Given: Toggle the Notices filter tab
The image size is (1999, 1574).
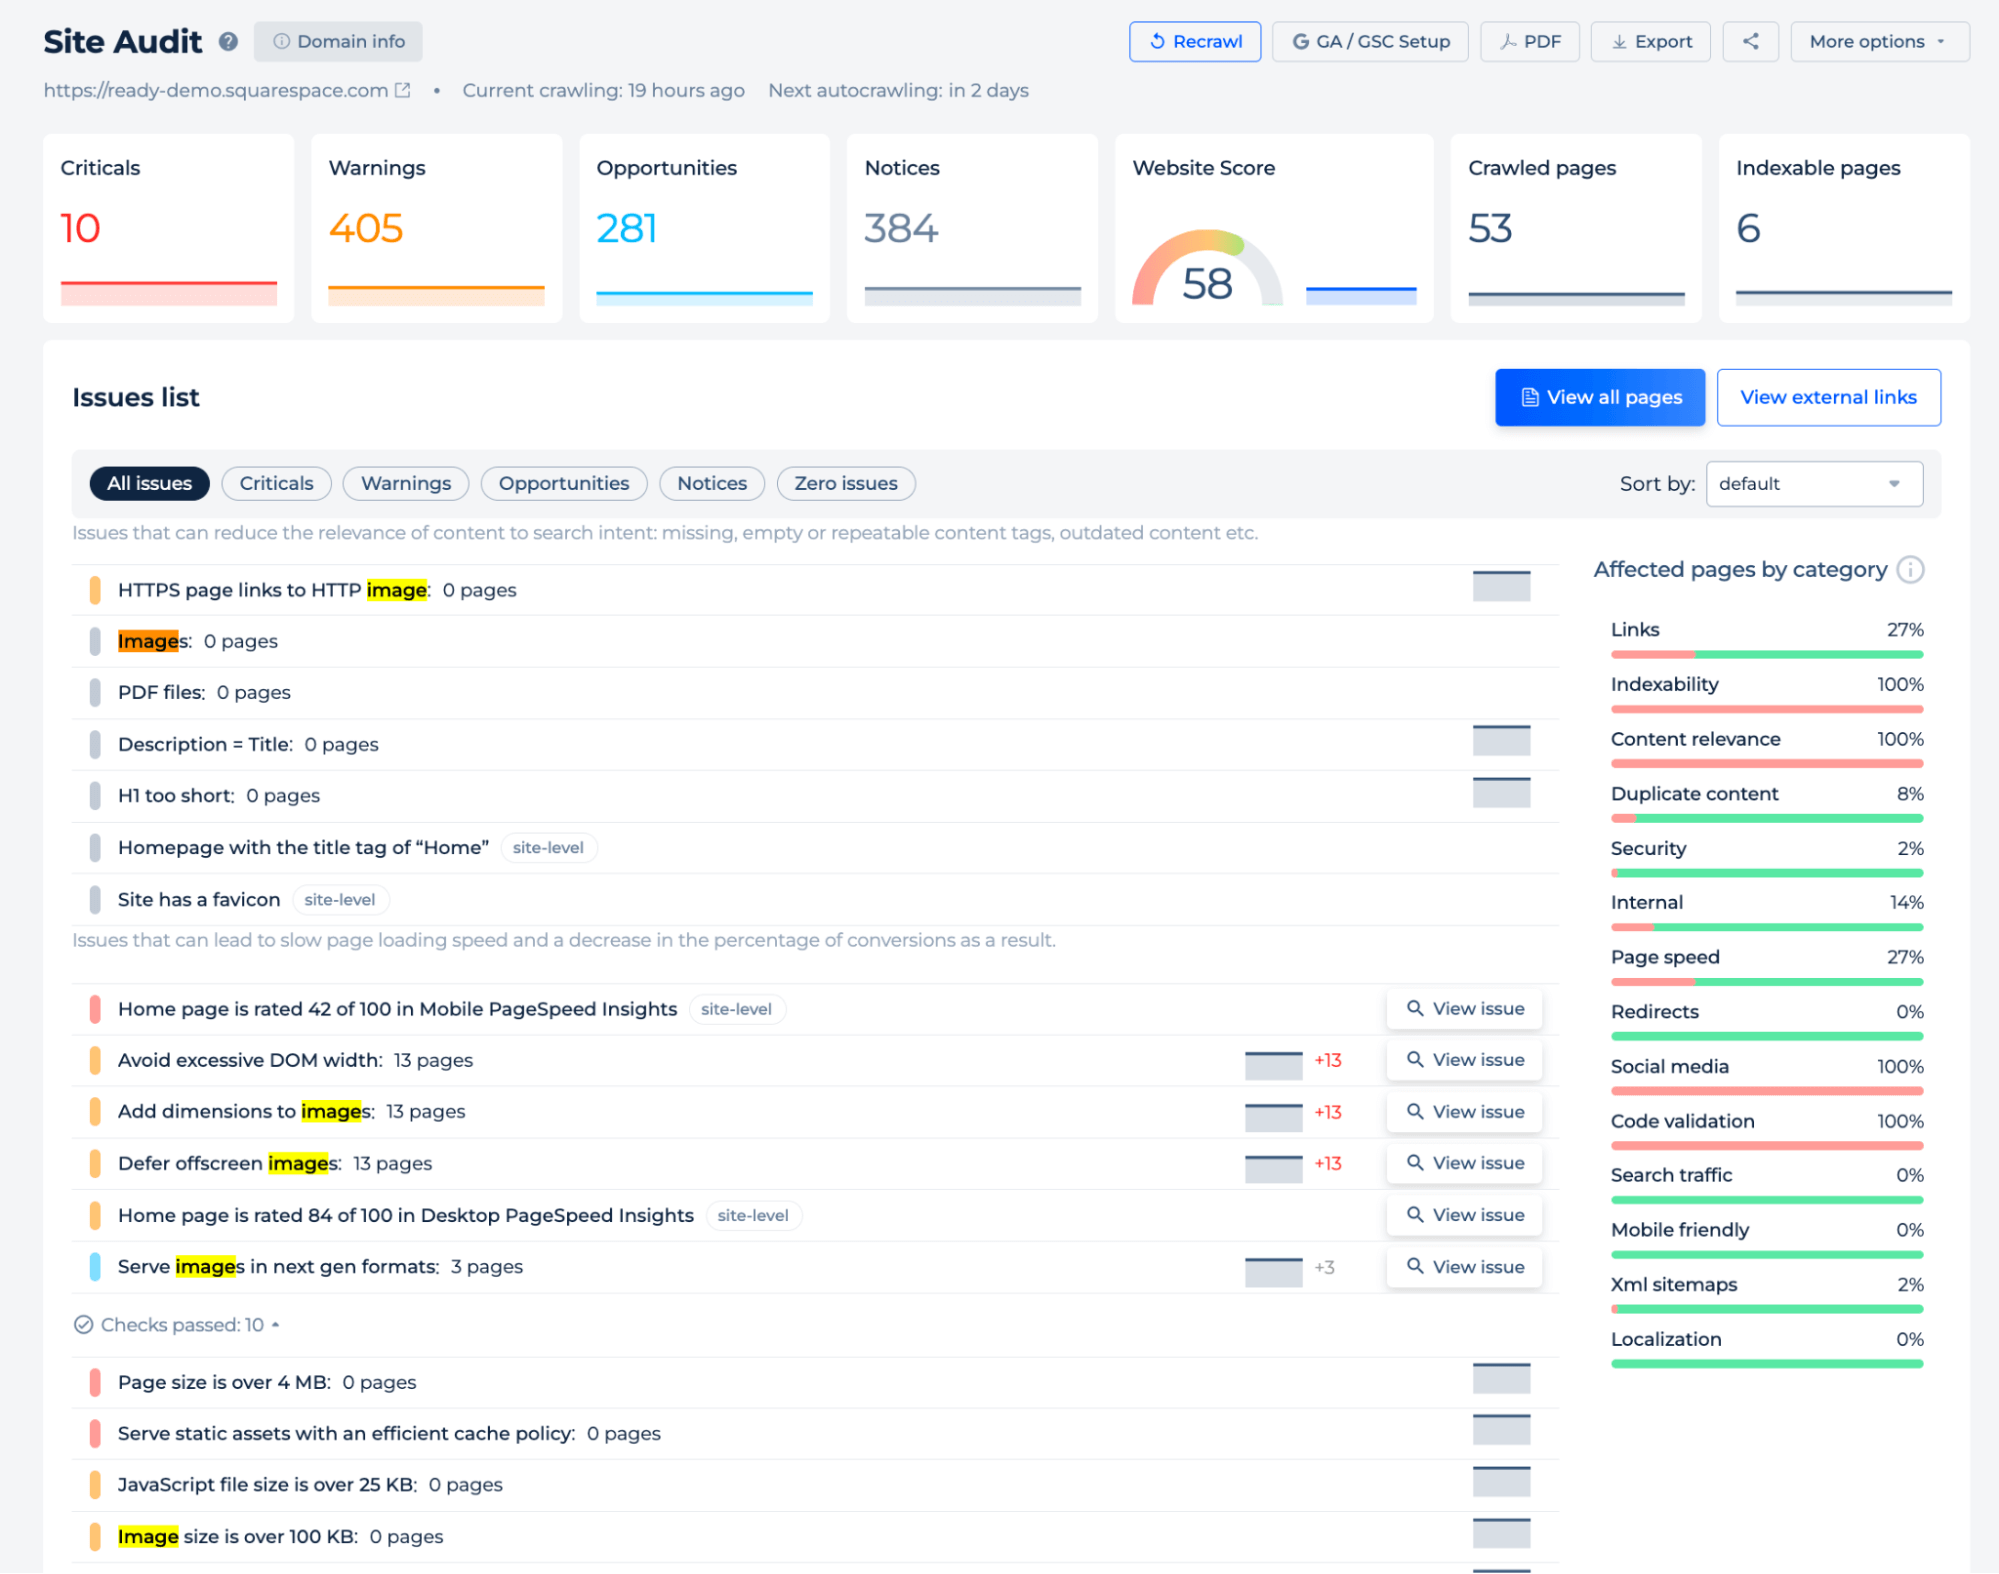Looking at the screenshot, I should [711, 484].
